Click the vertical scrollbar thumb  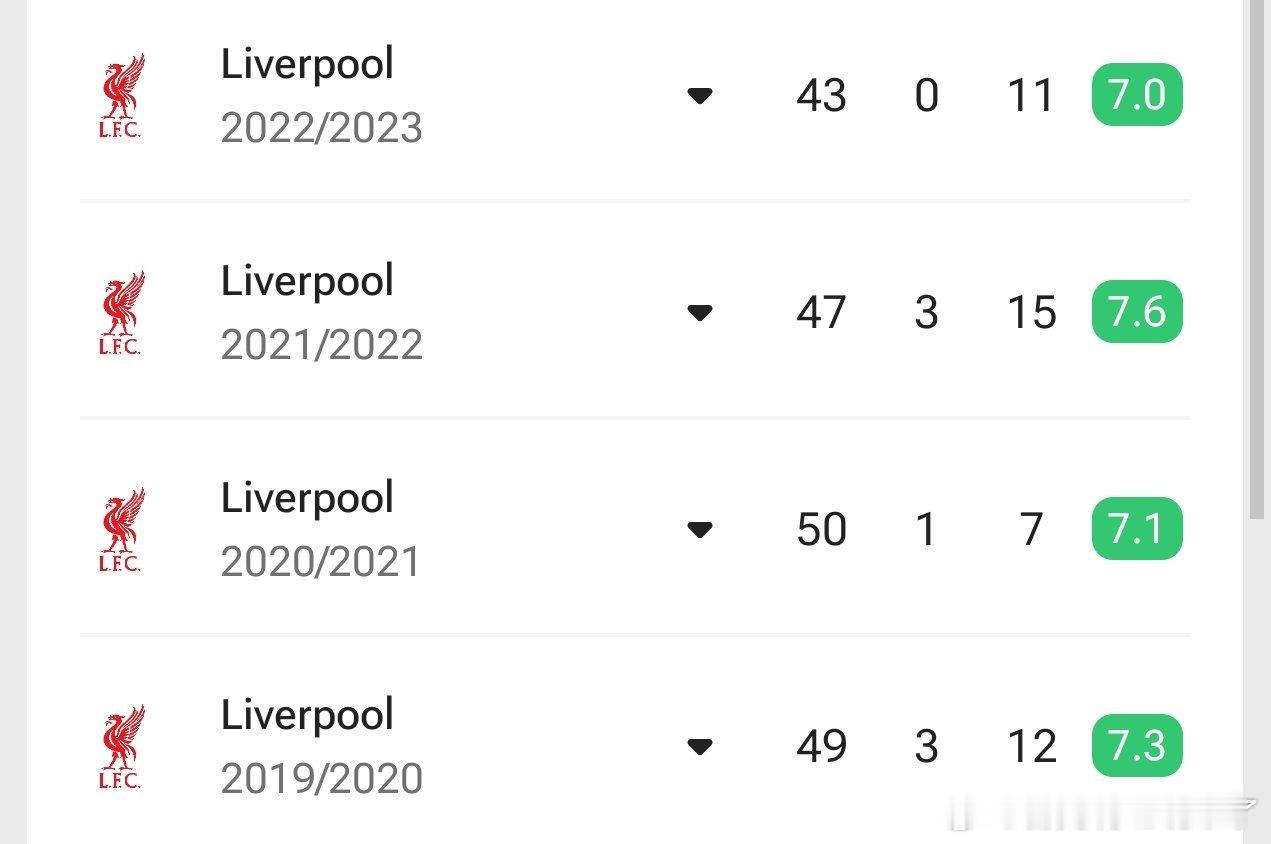tap(1257, 260)
